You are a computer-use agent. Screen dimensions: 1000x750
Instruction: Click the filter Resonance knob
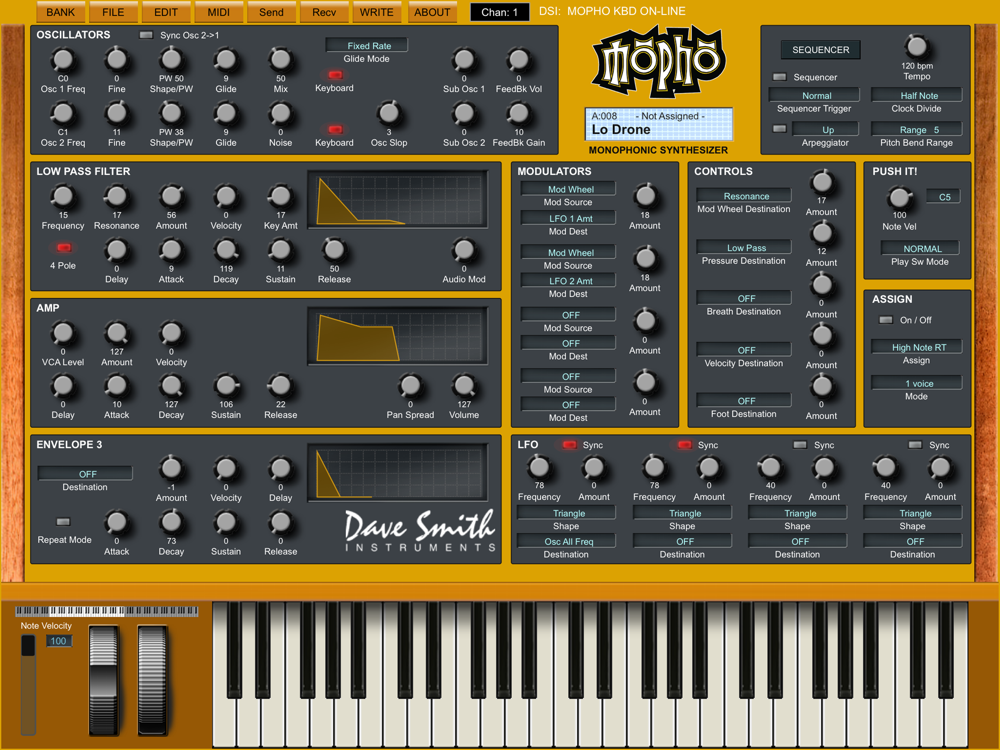click(117, 196)
